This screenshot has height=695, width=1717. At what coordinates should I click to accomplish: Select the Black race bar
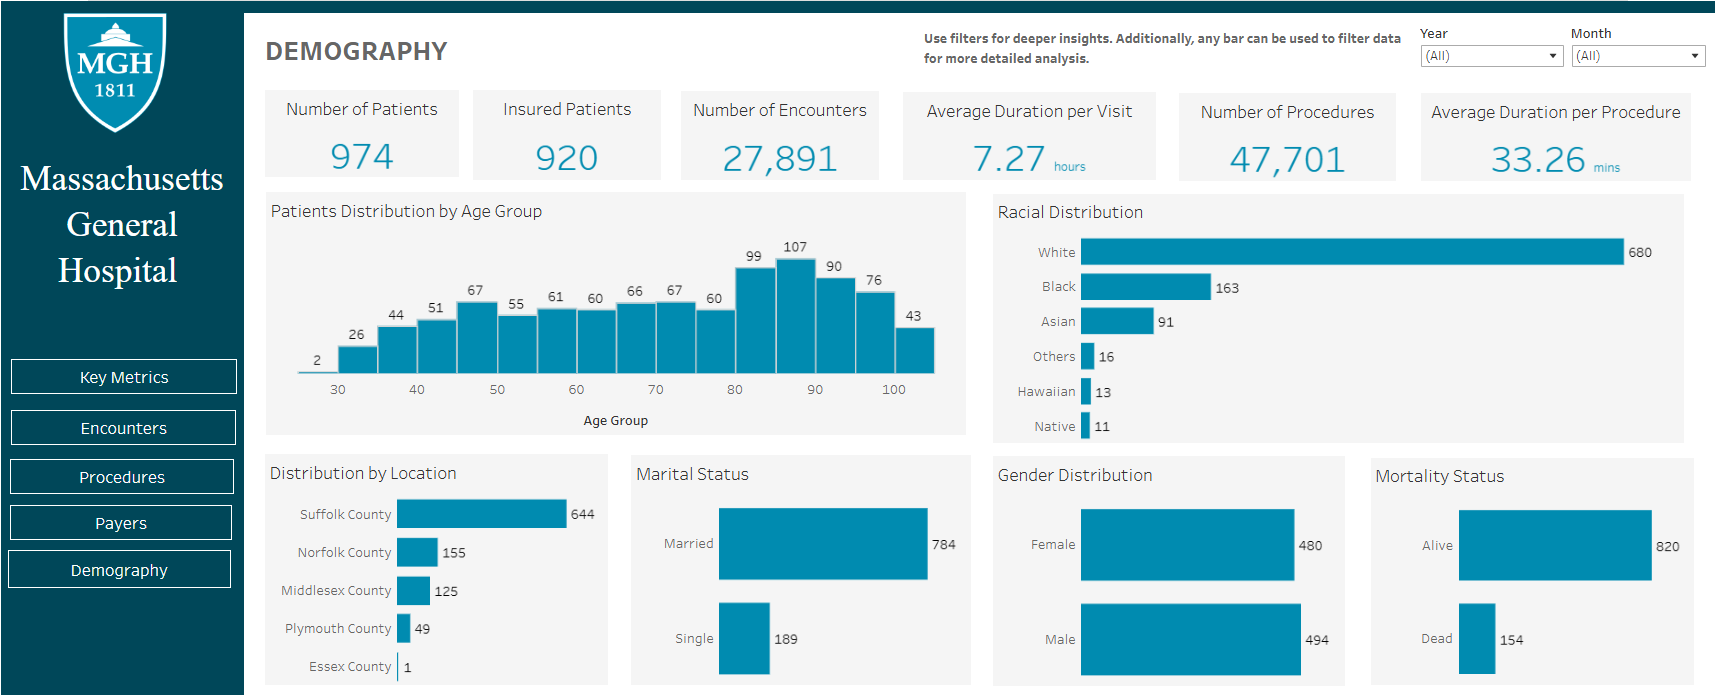(x=1145, y=287)
